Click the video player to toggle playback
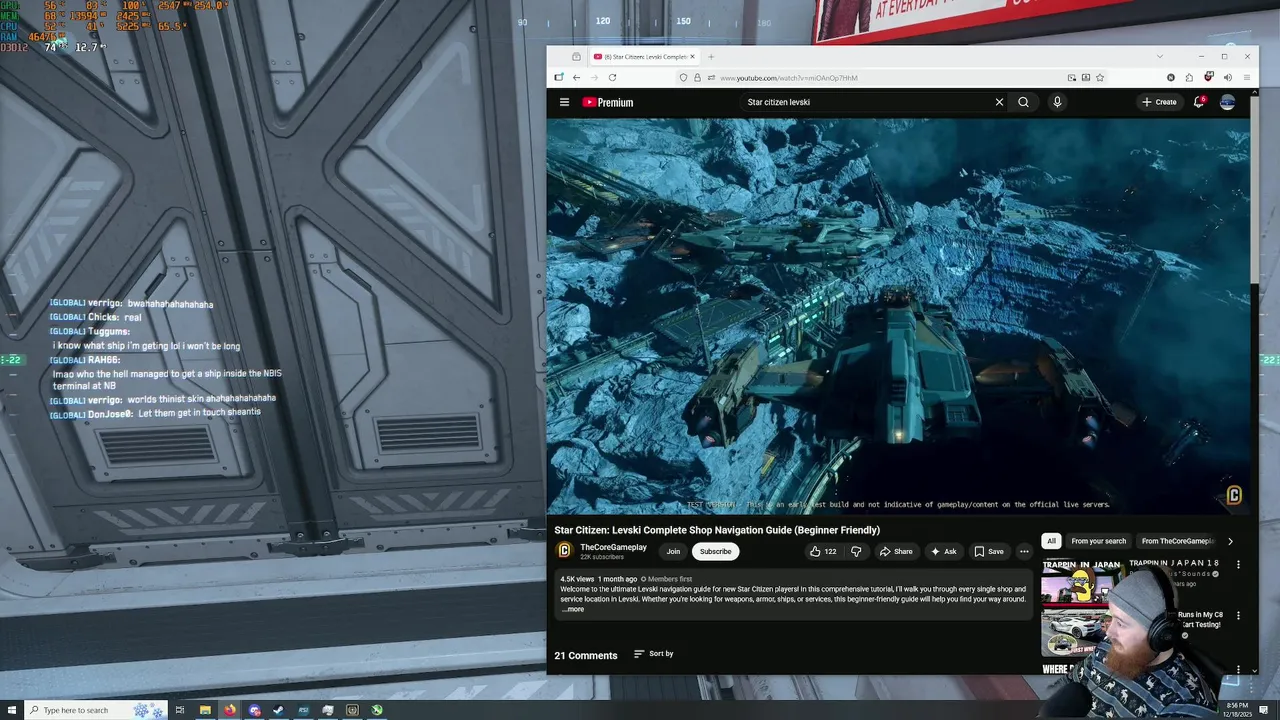 pos(898,316)
